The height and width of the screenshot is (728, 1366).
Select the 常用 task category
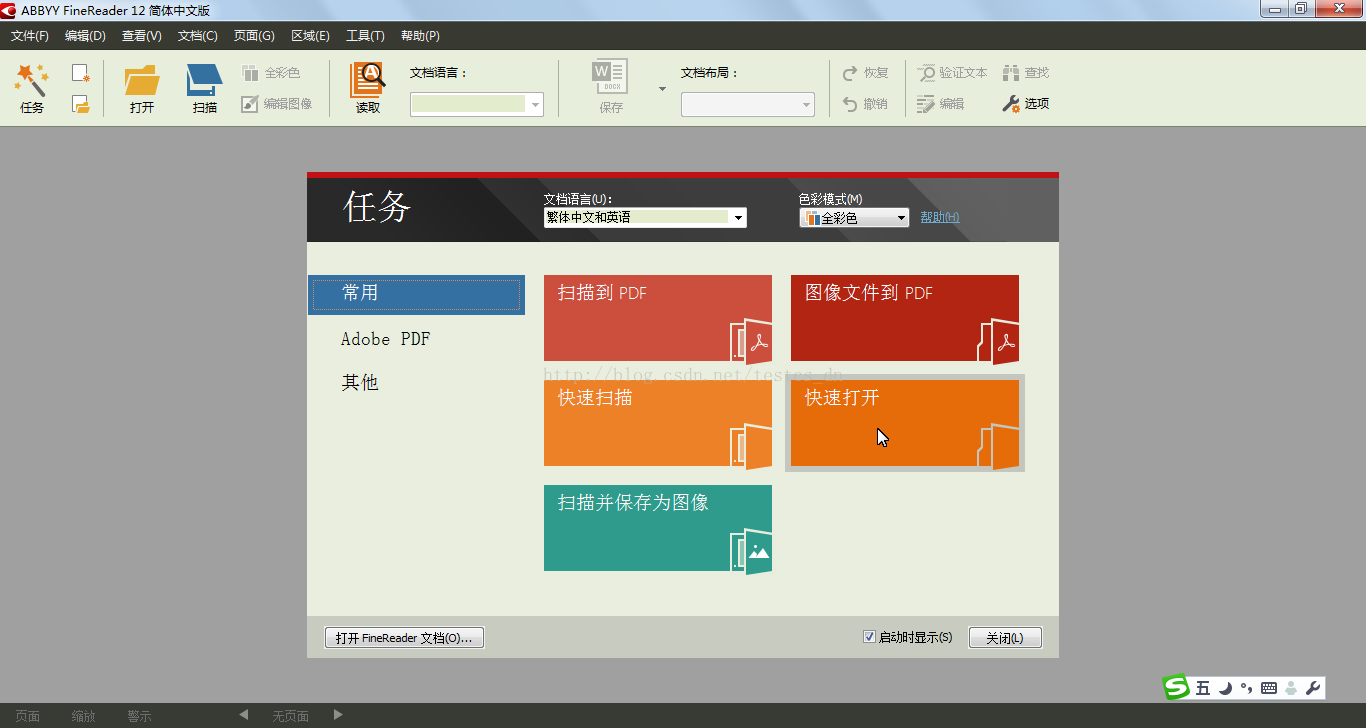(416, 295)
